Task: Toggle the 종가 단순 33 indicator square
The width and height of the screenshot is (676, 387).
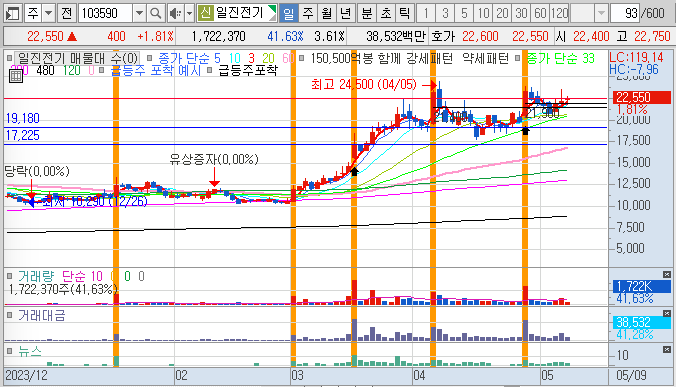Action: coord(517,58)
